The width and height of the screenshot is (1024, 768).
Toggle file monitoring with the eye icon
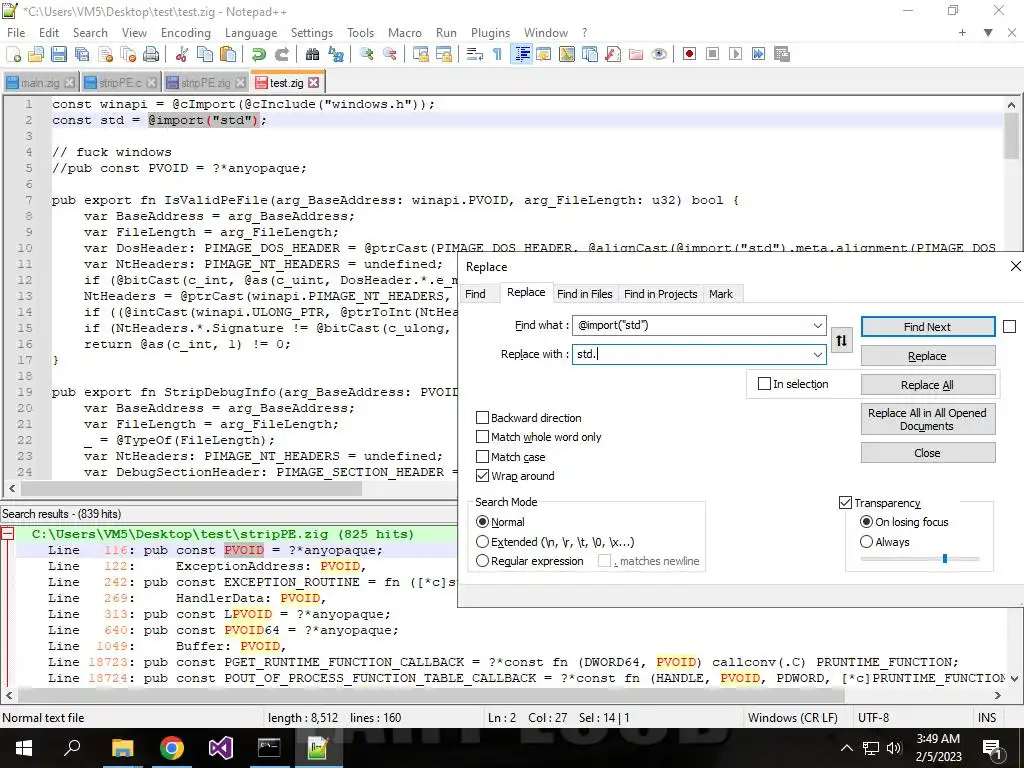point(659,54)
